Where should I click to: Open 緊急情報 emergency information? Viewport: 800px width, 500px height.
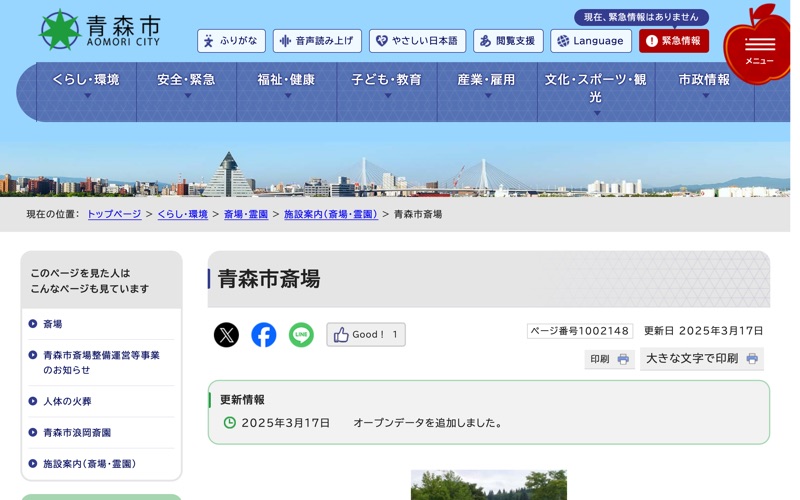673,41
